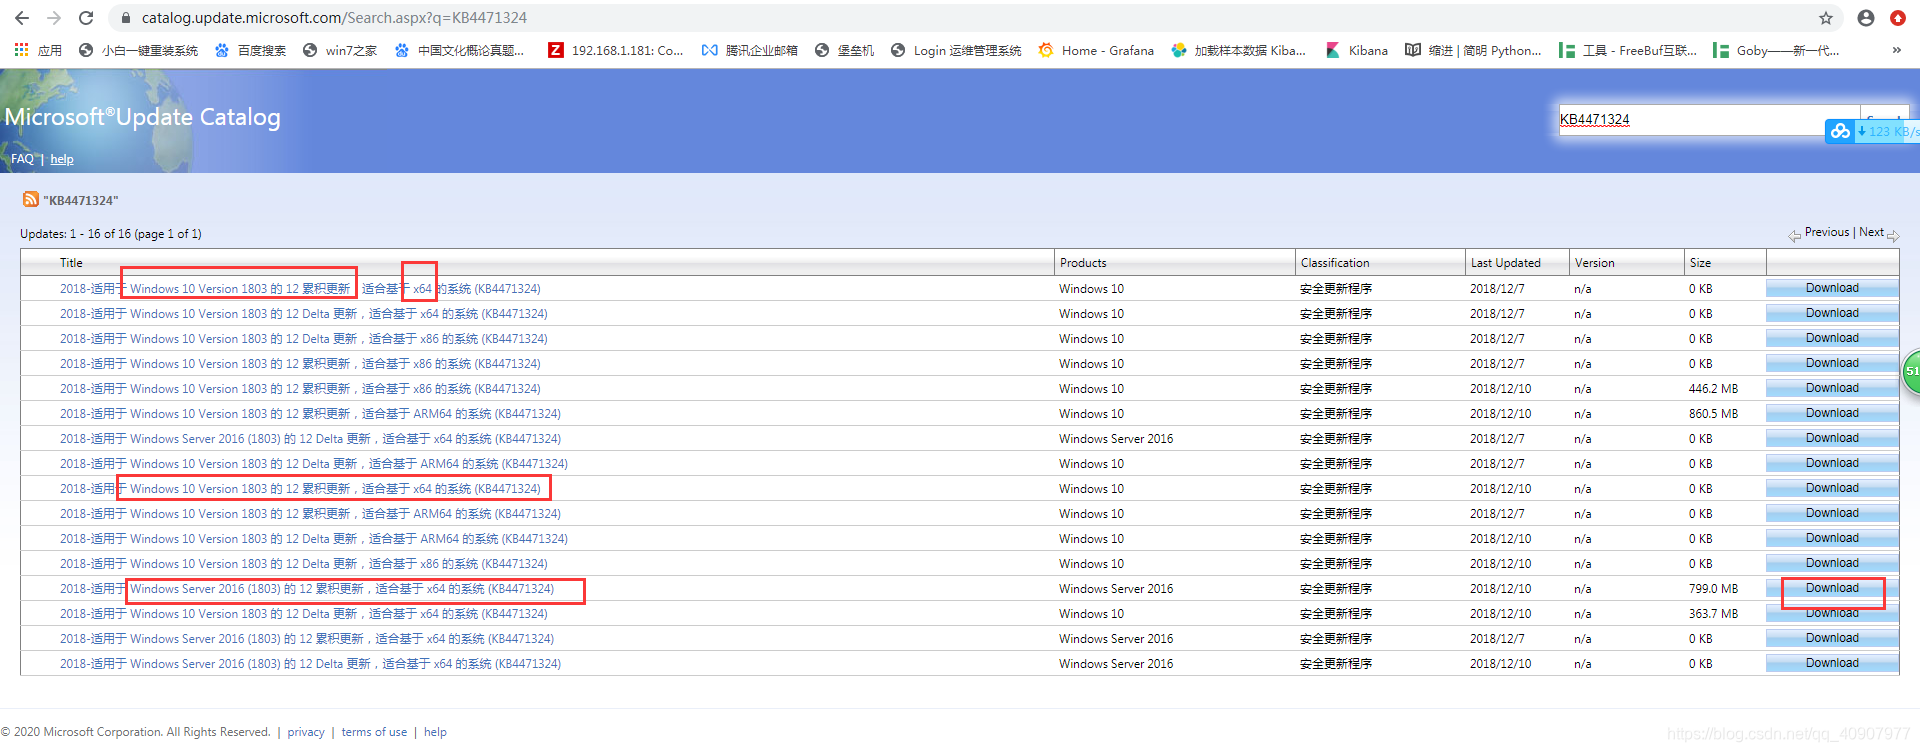This screenshot has width=1920, height=752.
Task: Reload the page with the refresh icon
Action: pos(86,18)
